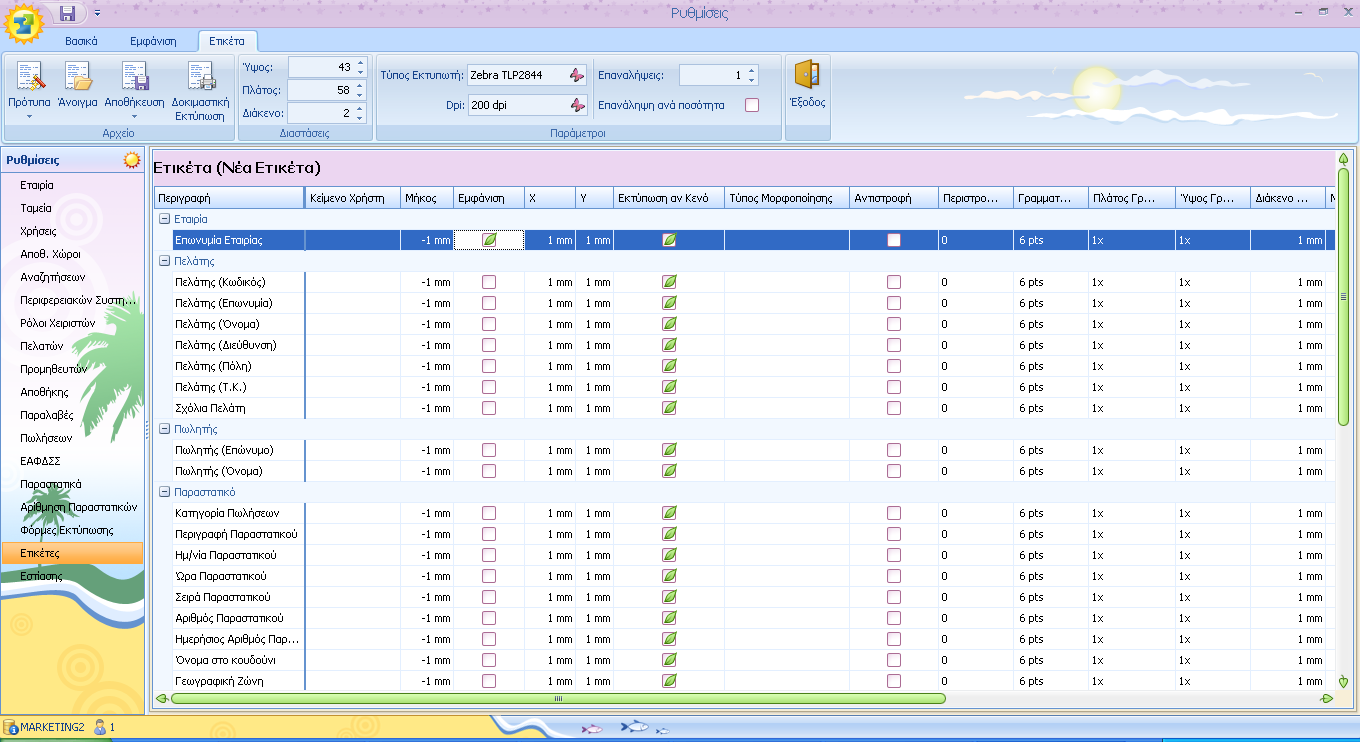This screenshot has height=742, width=1361.
Task: Click the horizontal scrollbar thumb under the grid
Action: click(x=557, y=699)
